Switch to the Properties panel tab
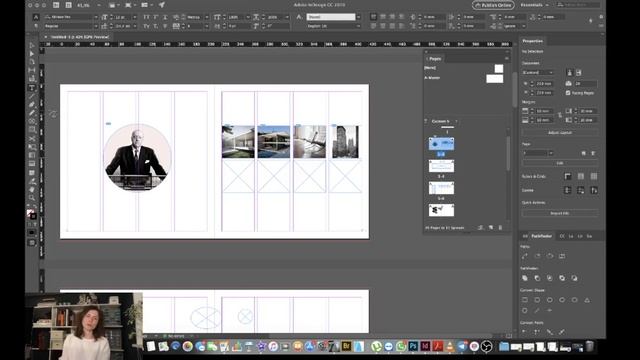This screenshot has width=640, height=360. (533, 41)
